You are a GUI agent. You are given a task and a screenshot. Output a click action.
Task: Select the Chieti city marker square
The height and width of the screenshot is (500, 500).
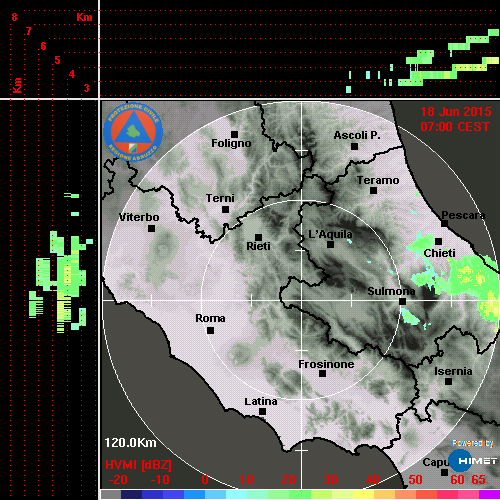[438, 241]
